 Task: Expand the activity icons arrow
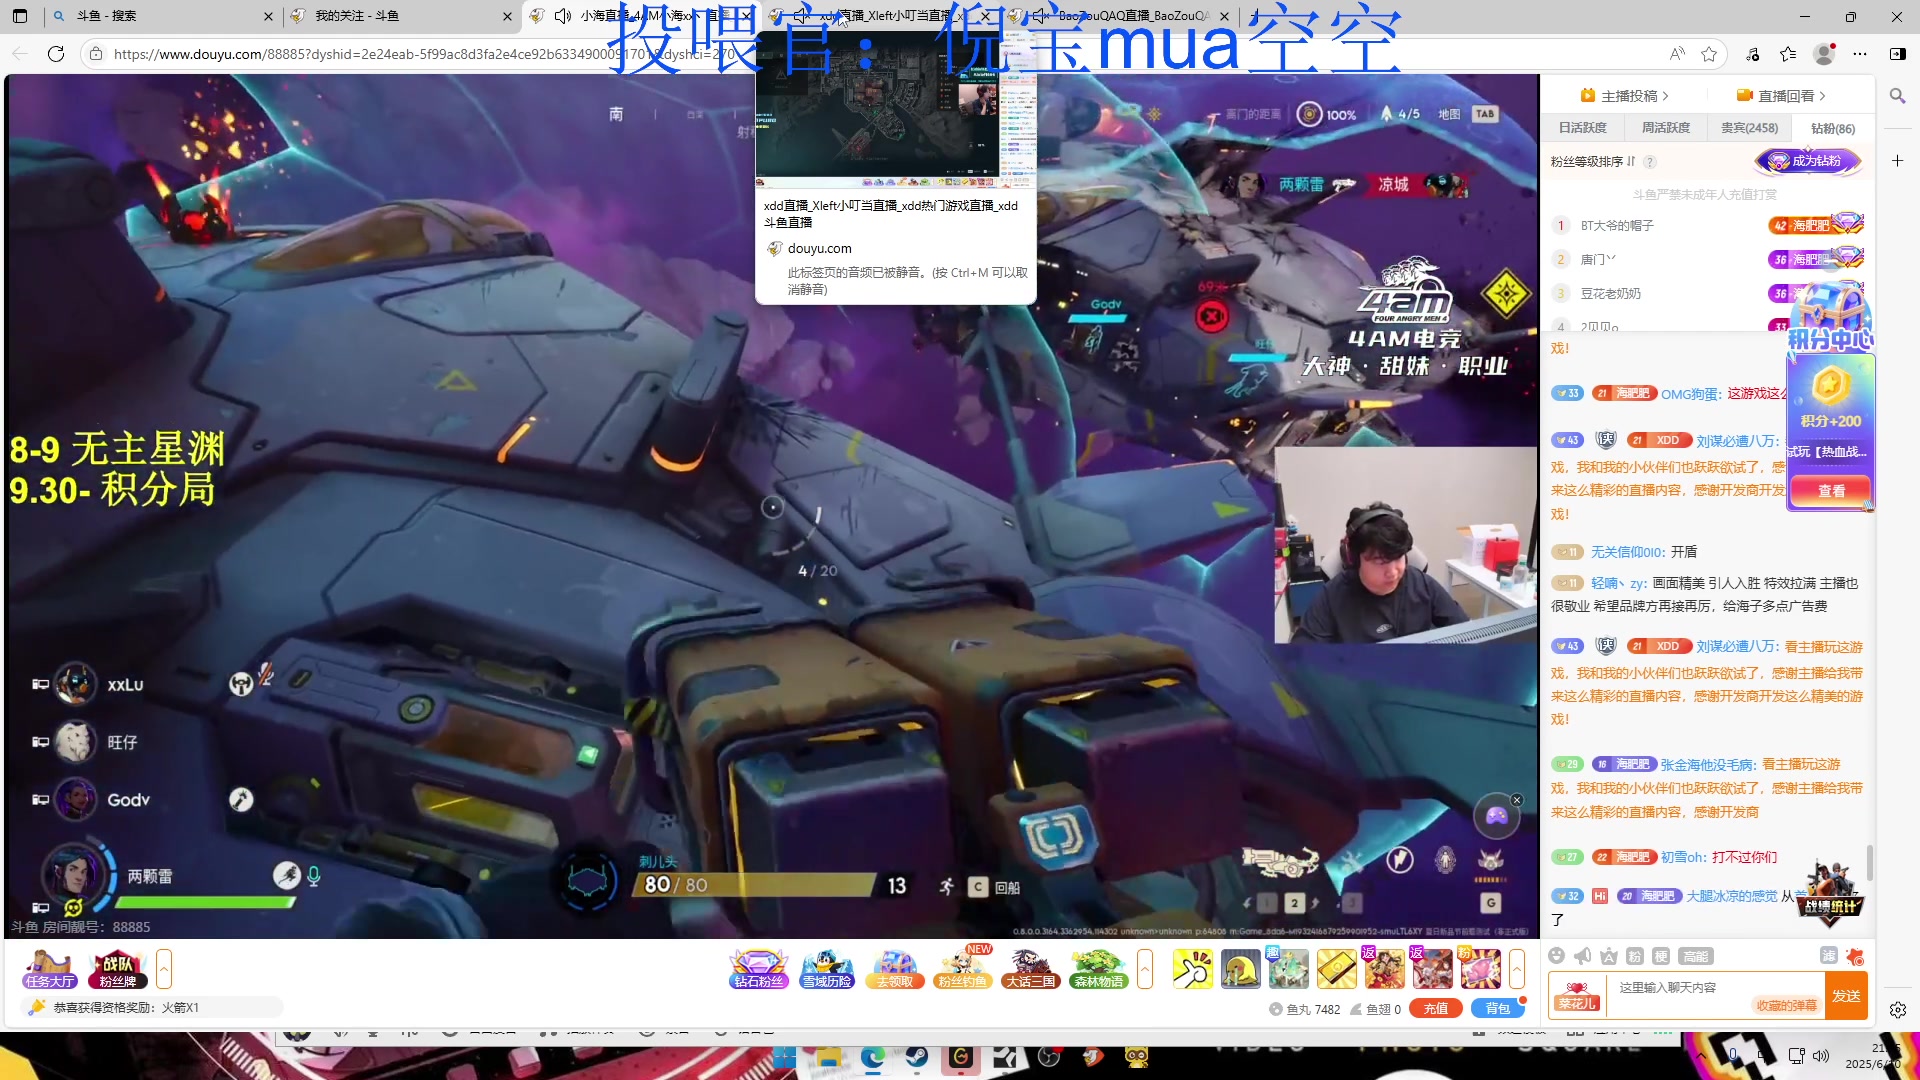pos(1145,968)
